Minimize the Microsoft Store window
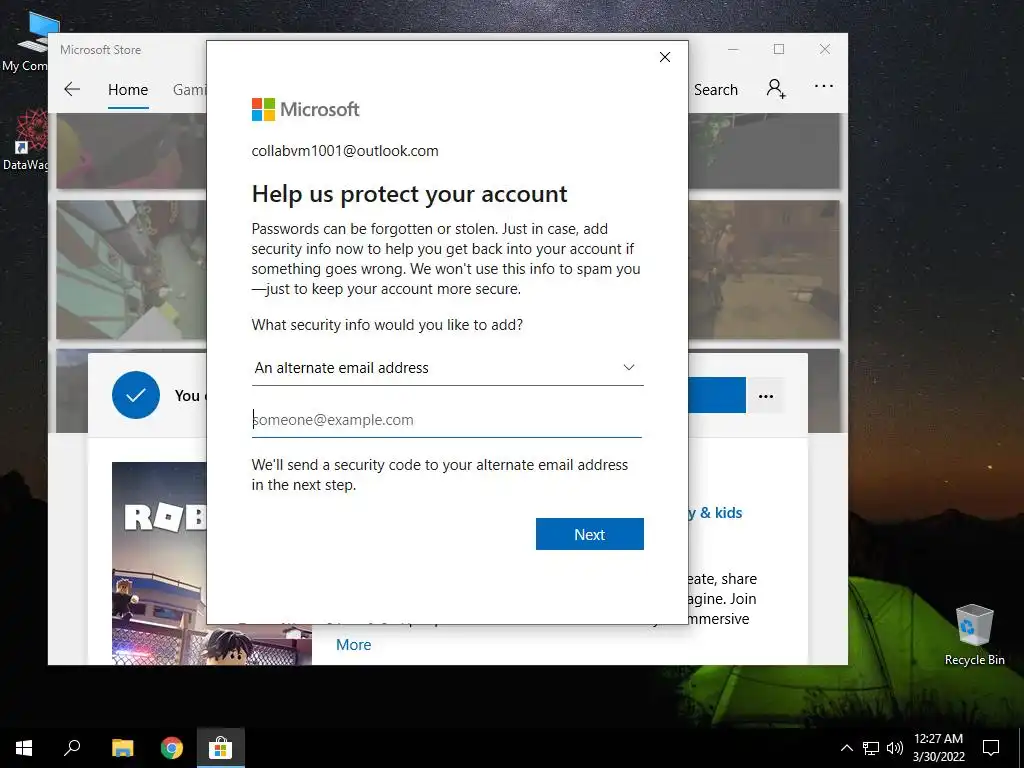1024x768 pixels. pyautogui.click(x=733, y=50)
